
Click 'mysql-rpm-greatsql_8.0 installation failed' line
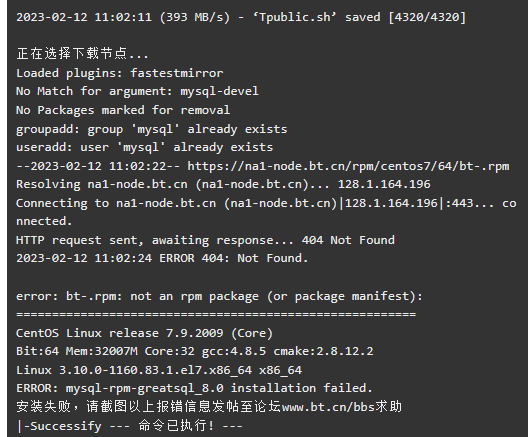pos(194,388)
